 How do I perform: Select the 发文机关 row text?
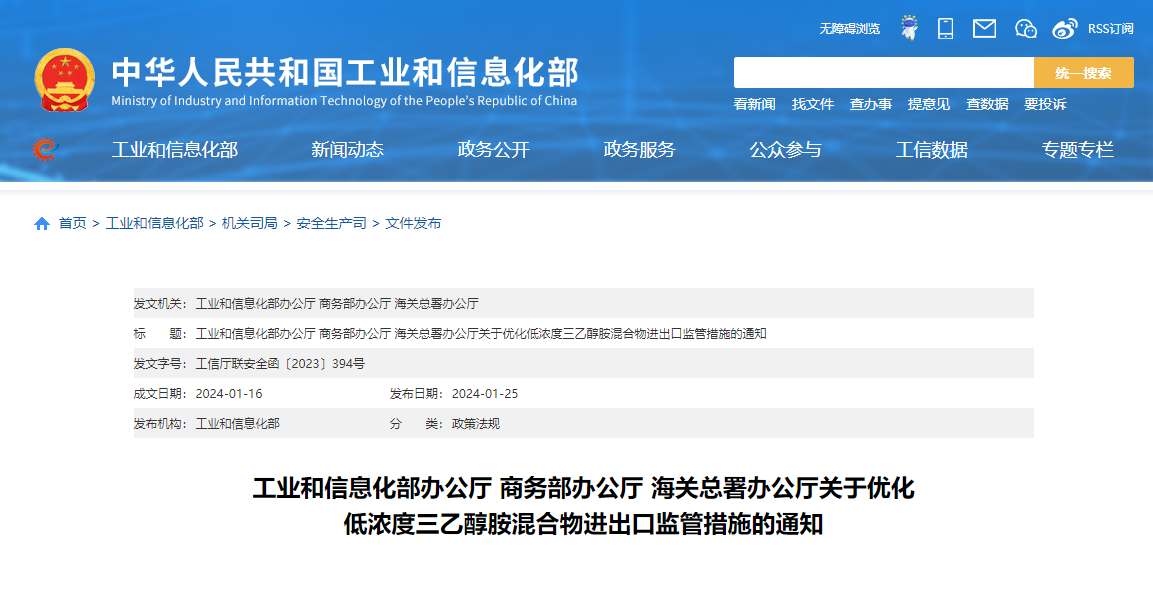(337, 304)
